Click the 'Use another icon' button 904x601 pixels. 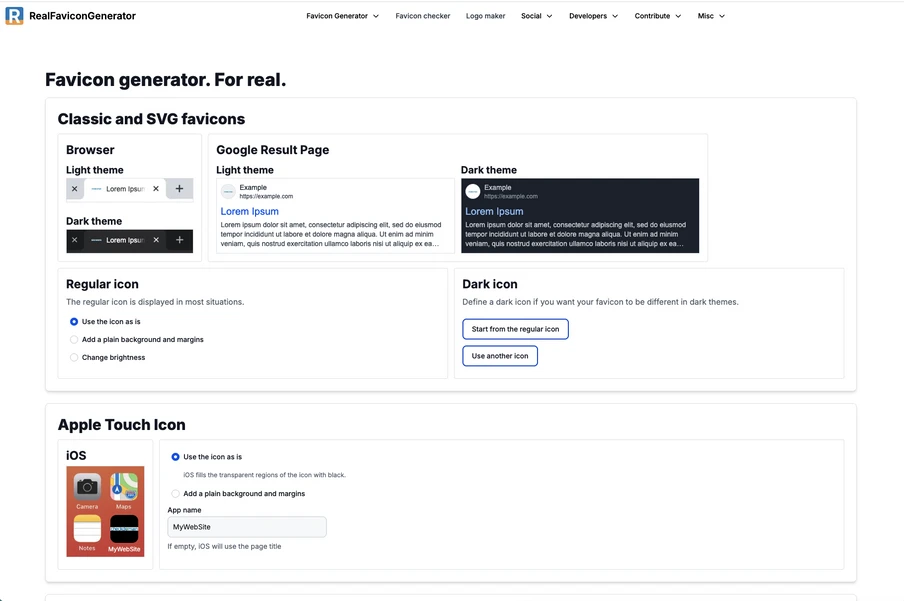(x=499, y=355)
